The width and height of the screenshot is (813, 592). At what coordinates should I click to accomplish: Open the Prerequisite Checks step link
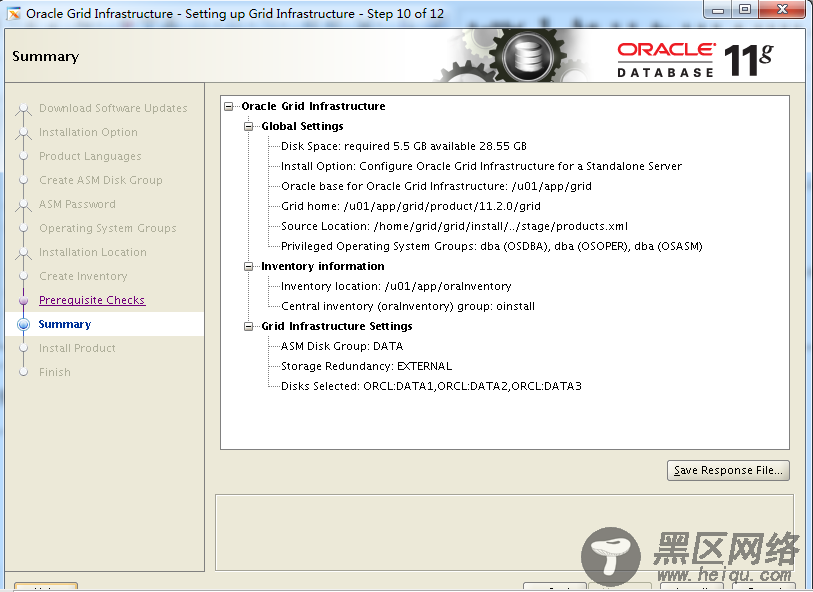92,300
